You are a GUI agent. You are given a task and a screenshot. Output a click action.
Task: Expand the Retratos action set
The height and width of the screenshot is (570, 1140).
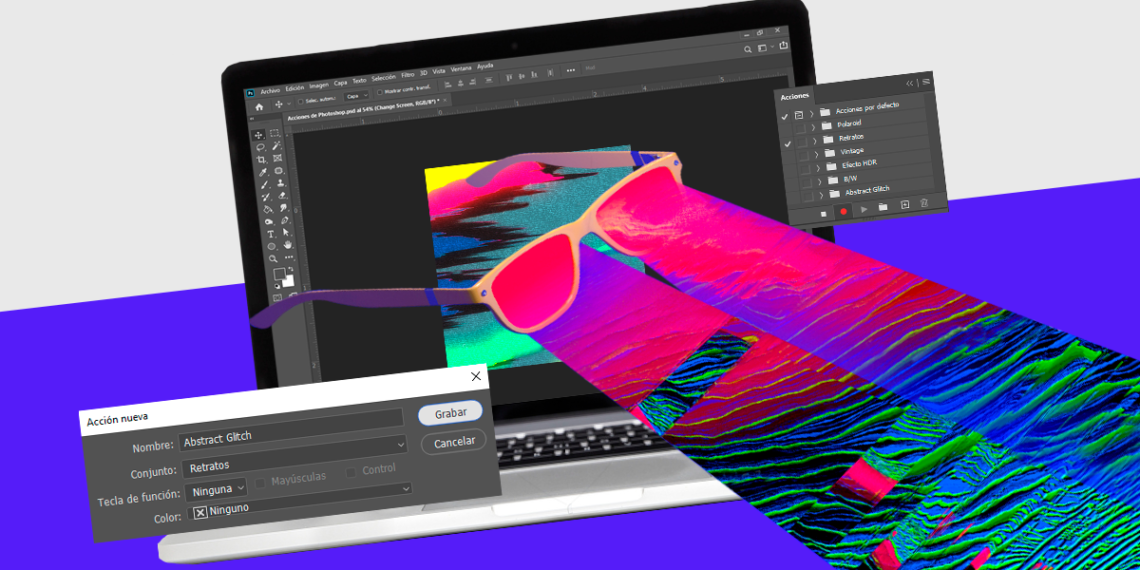(814, 141)
